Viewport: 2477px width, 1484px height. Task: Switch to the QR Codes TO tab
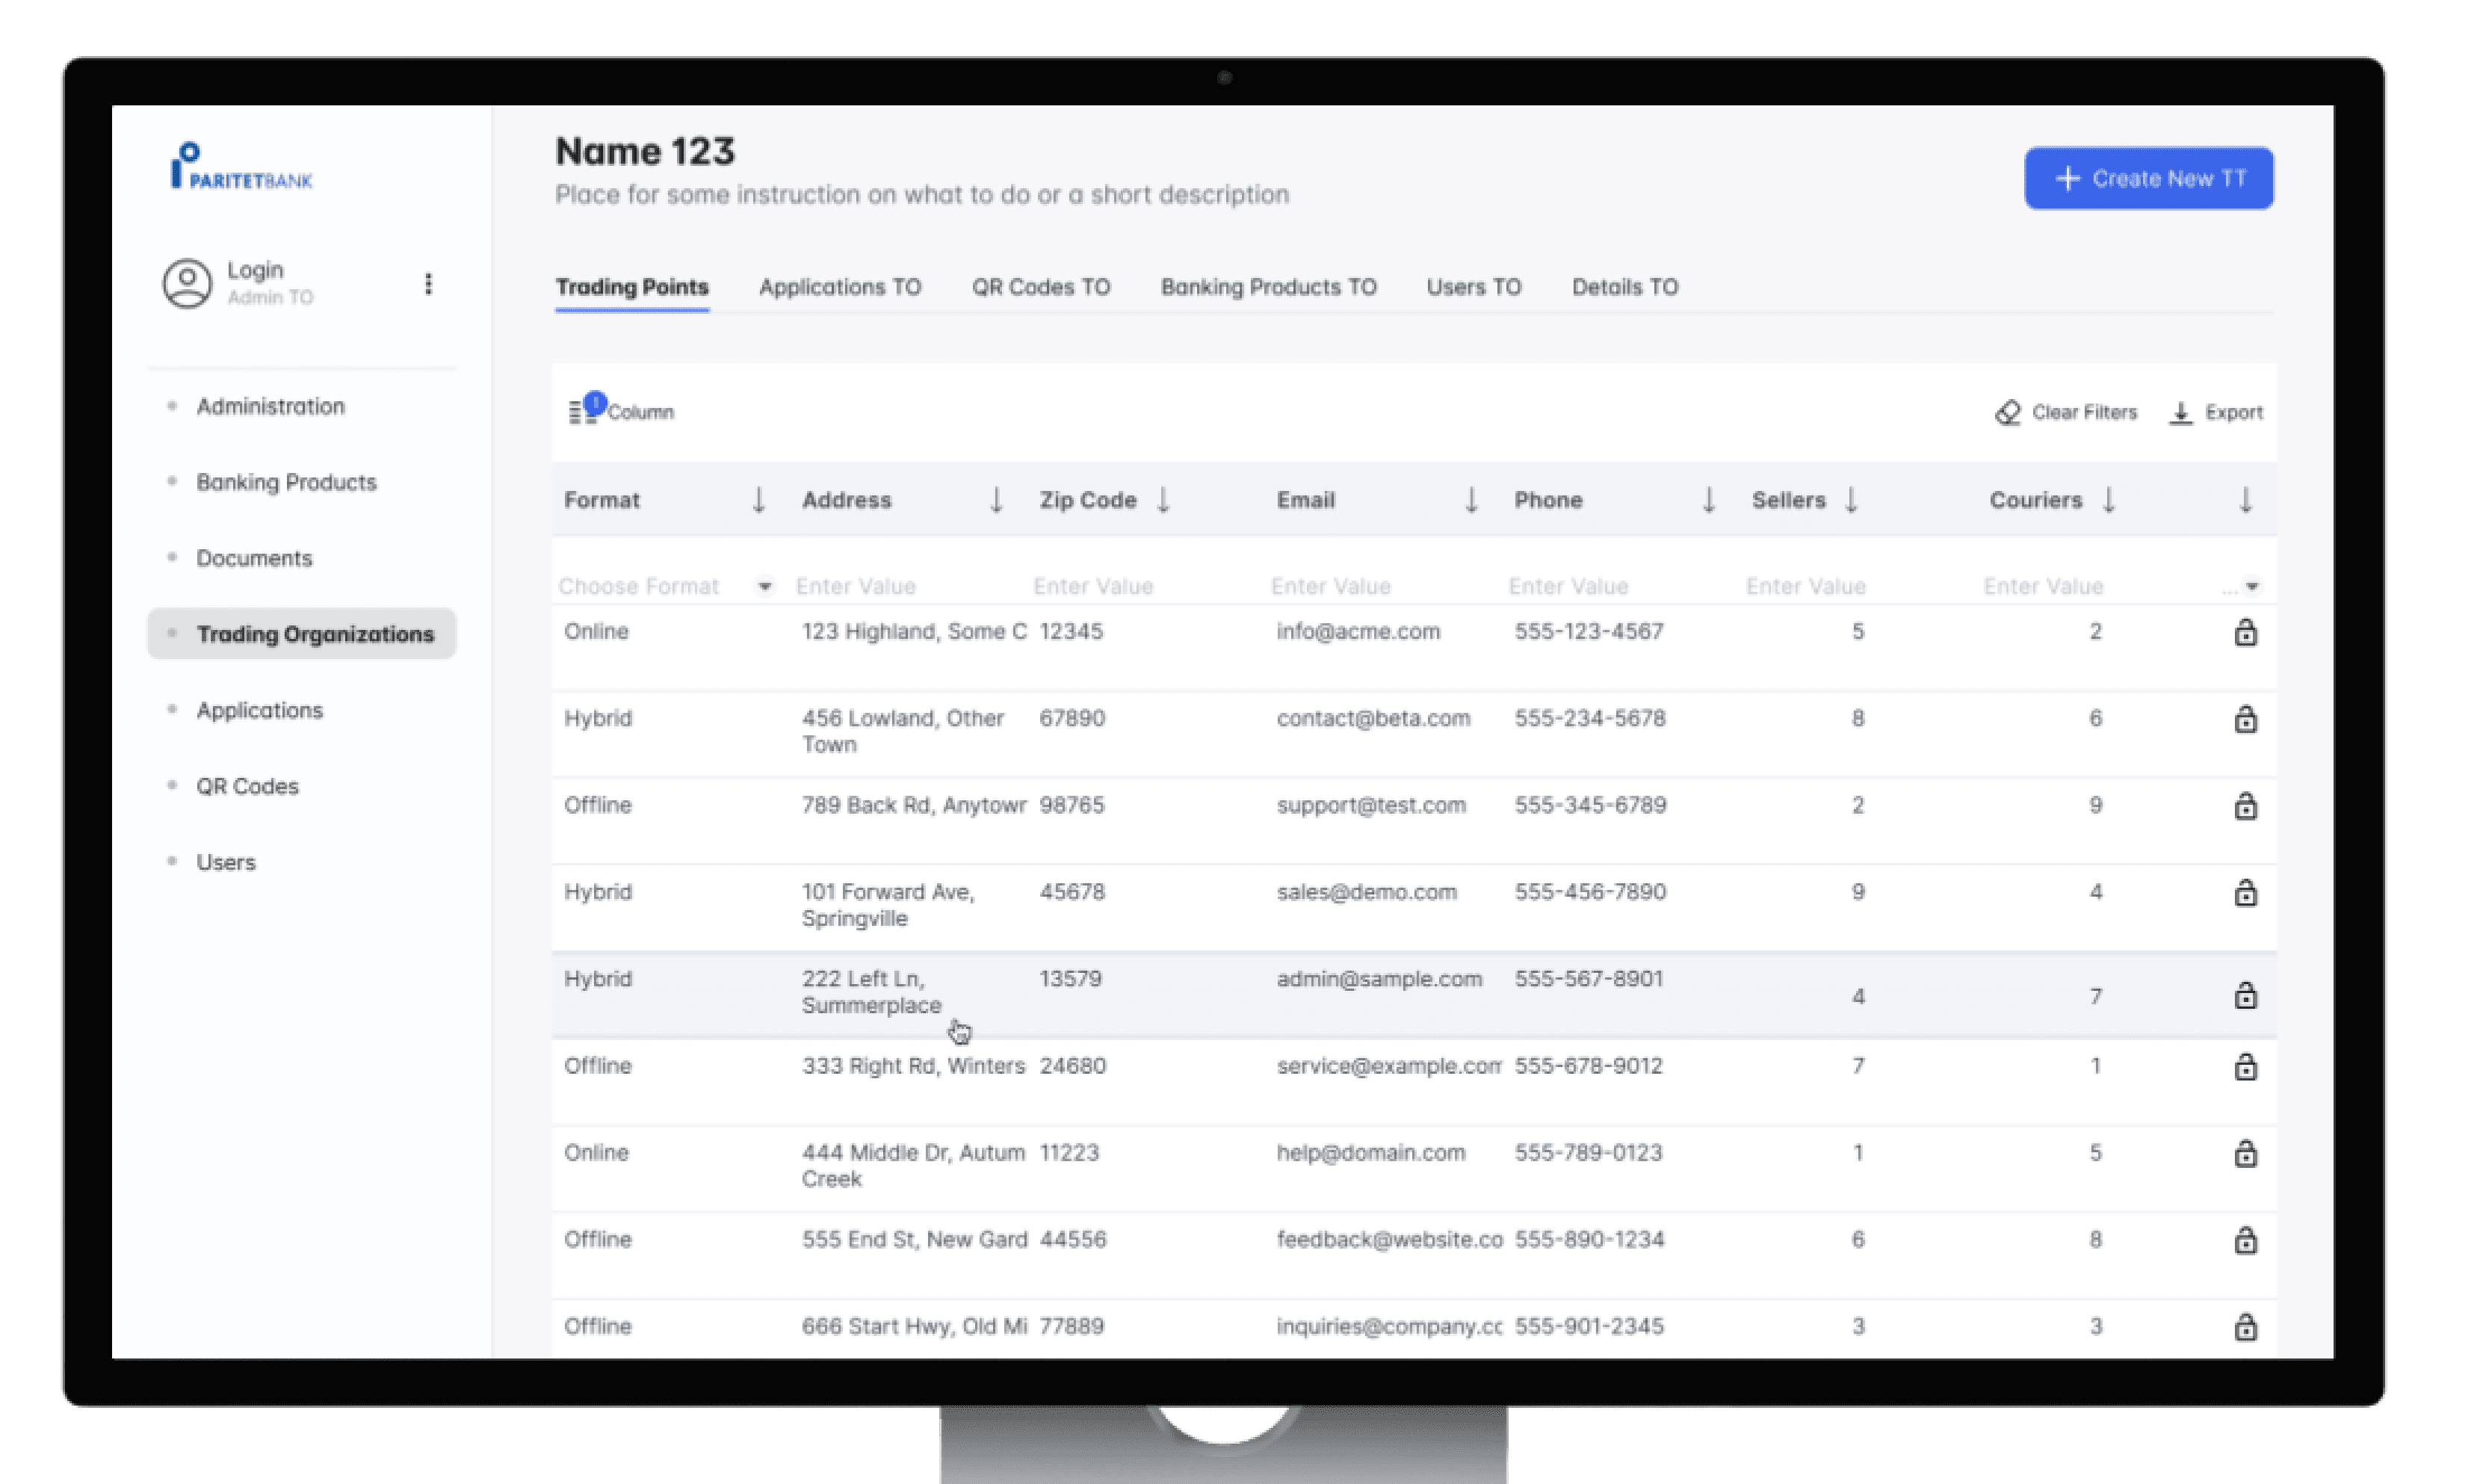(1041, 287)
